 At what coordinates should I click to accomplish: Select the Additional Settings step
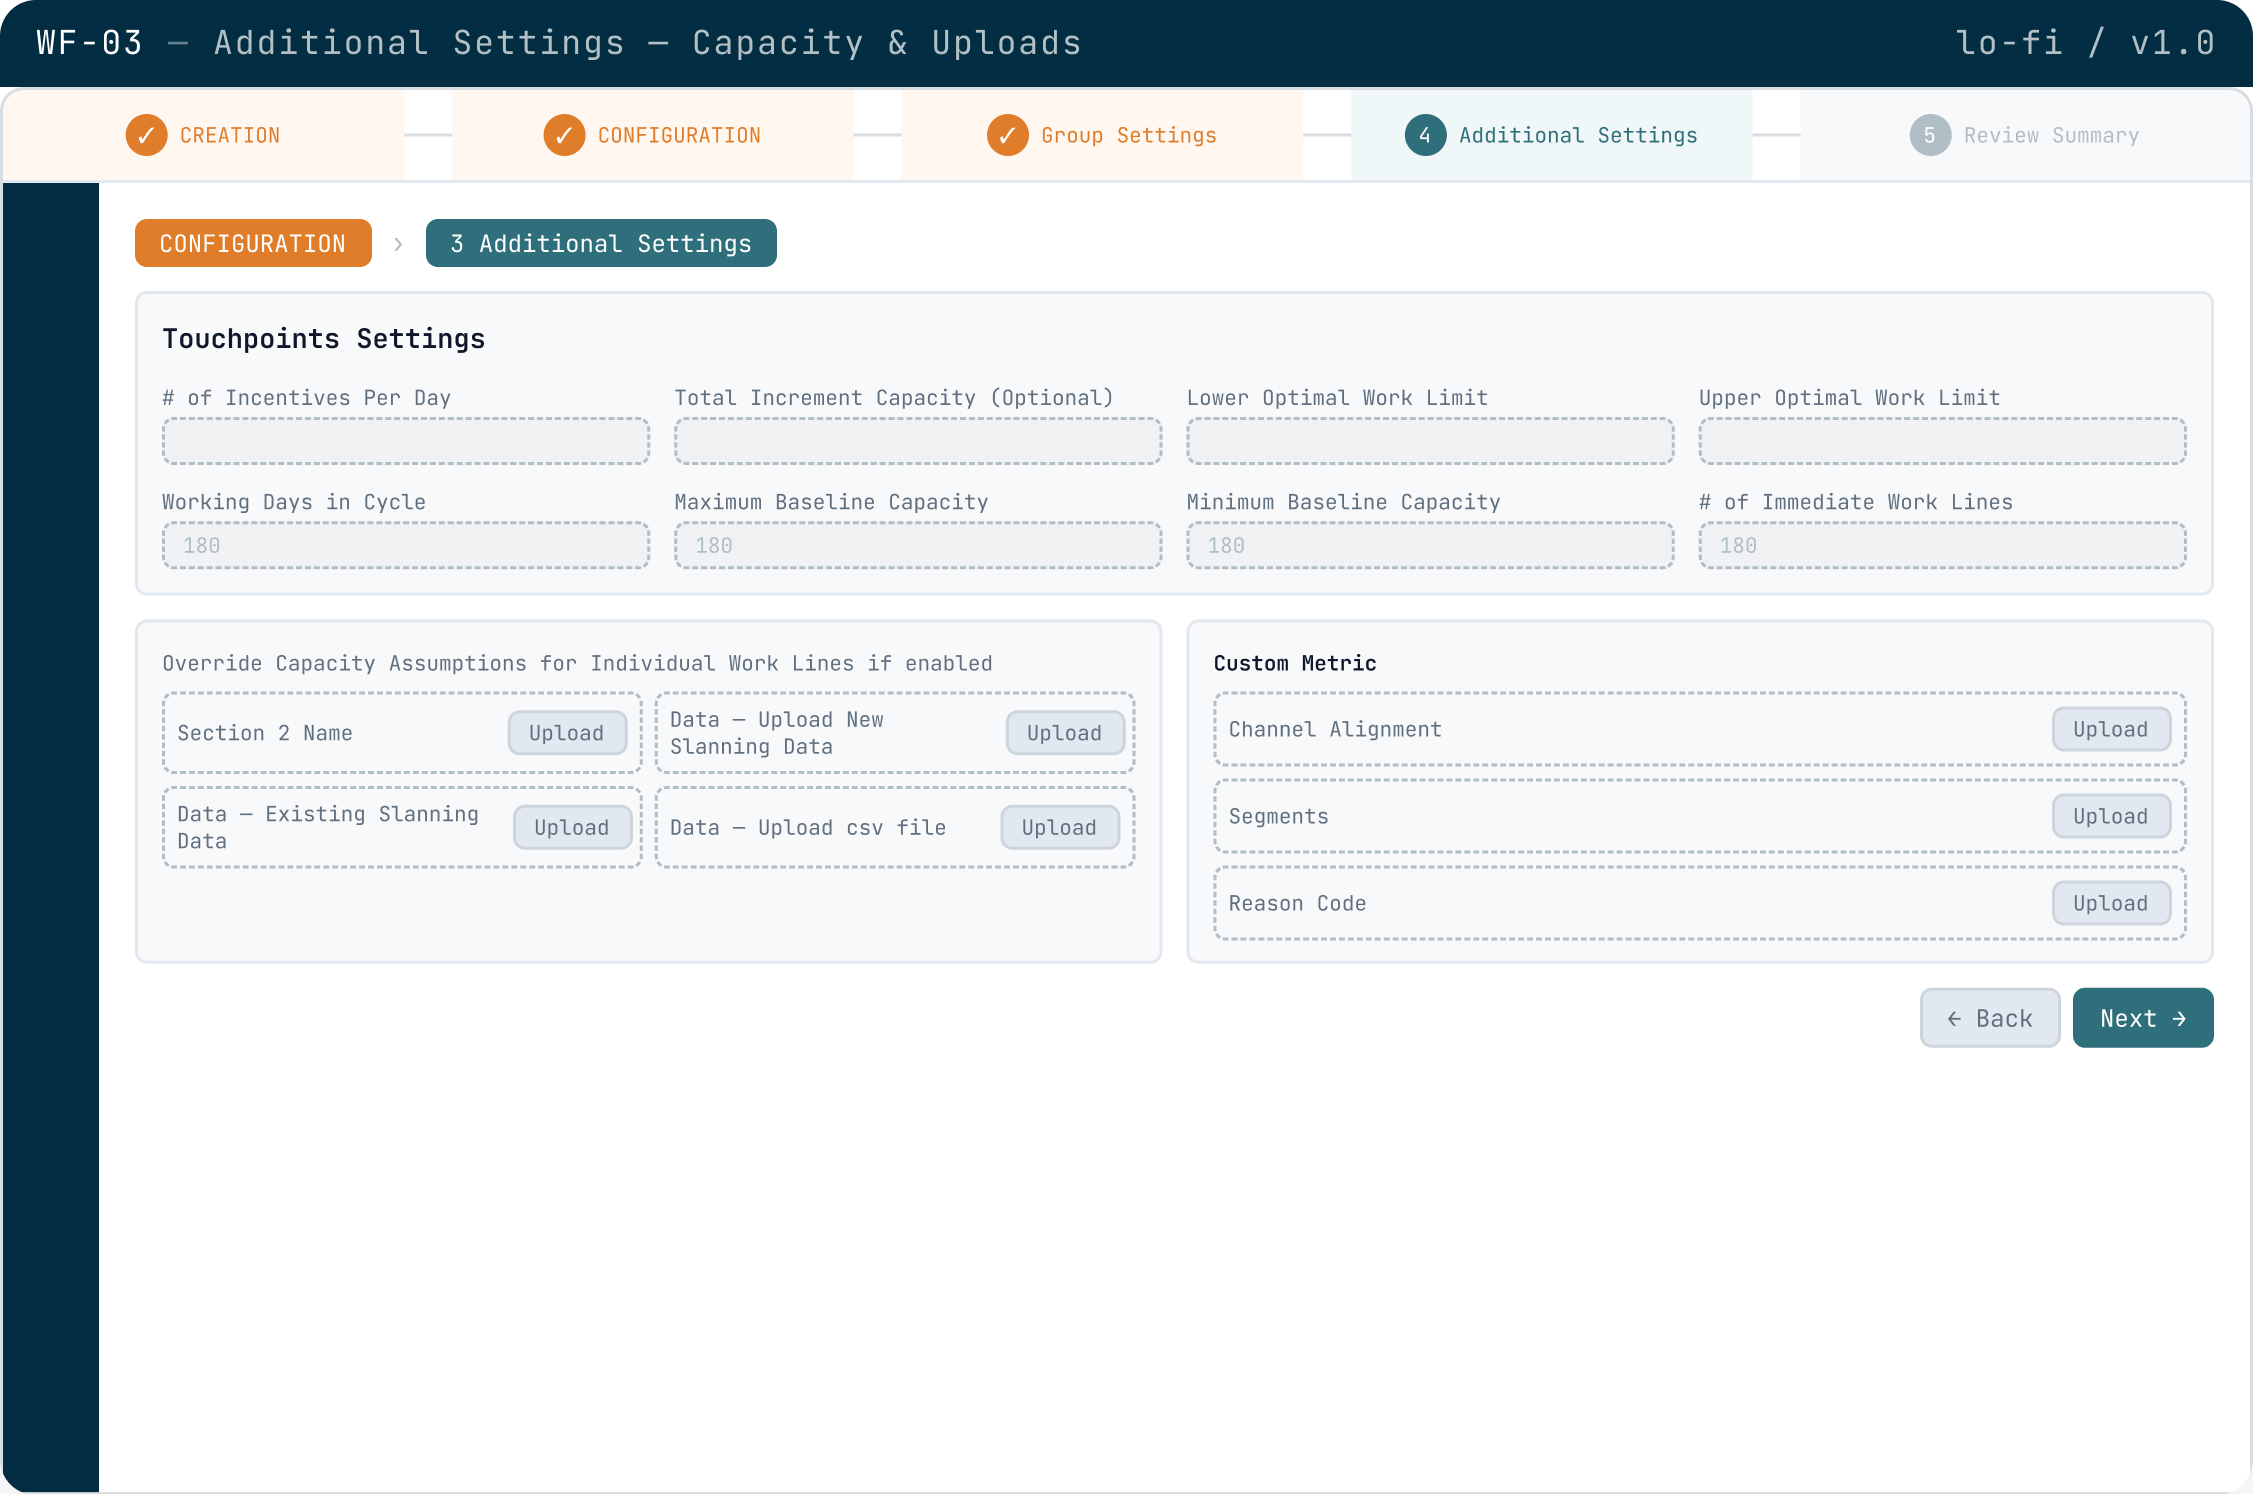coord(1551,135)
